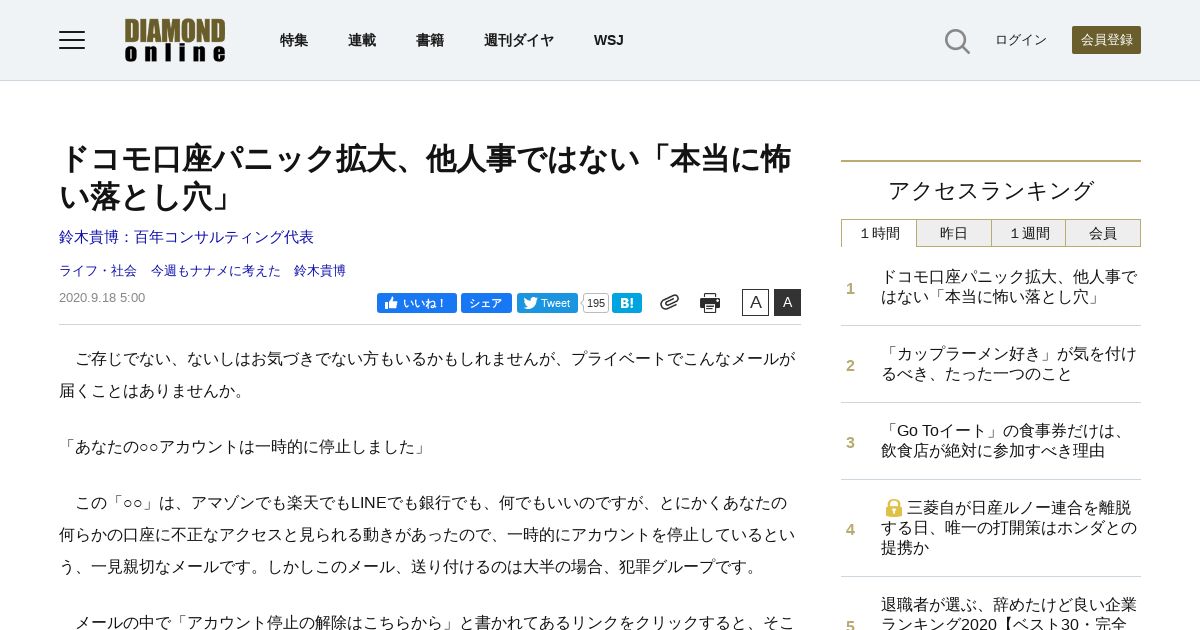Open the search magnifier icon

click(x=957, y=41)
